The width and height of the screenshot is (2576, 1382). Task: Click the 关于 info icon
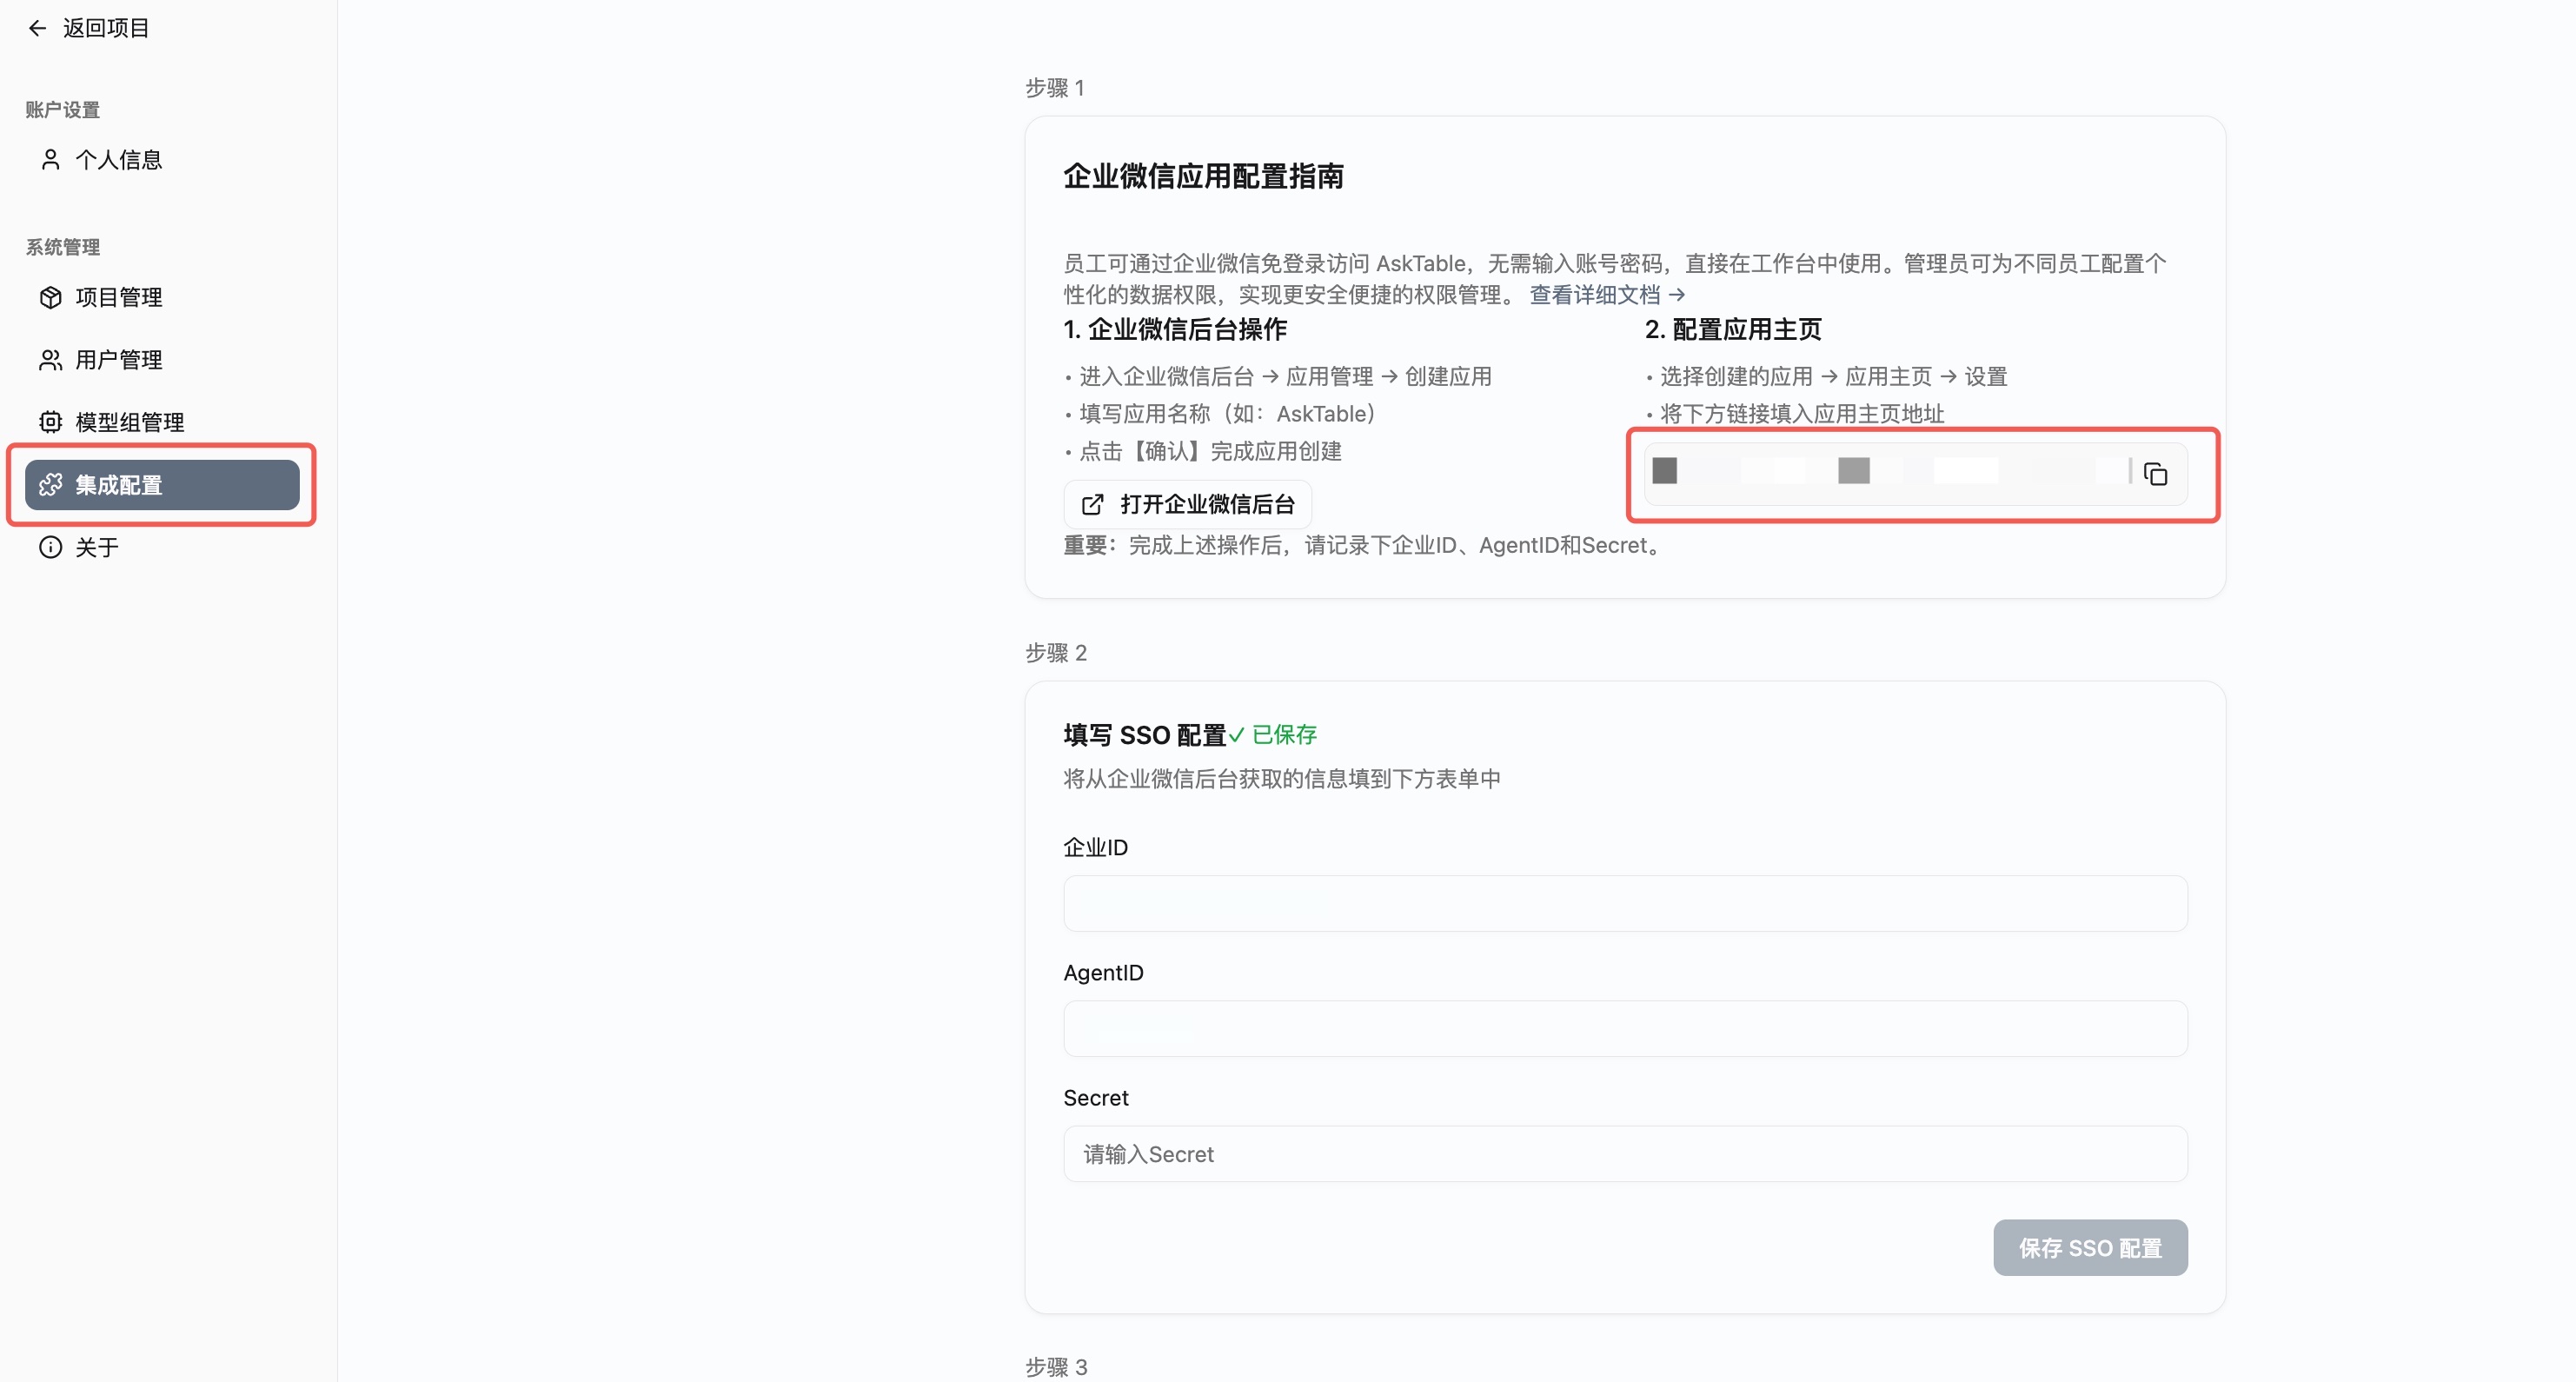pyautogui.click(x=50, y=547)
